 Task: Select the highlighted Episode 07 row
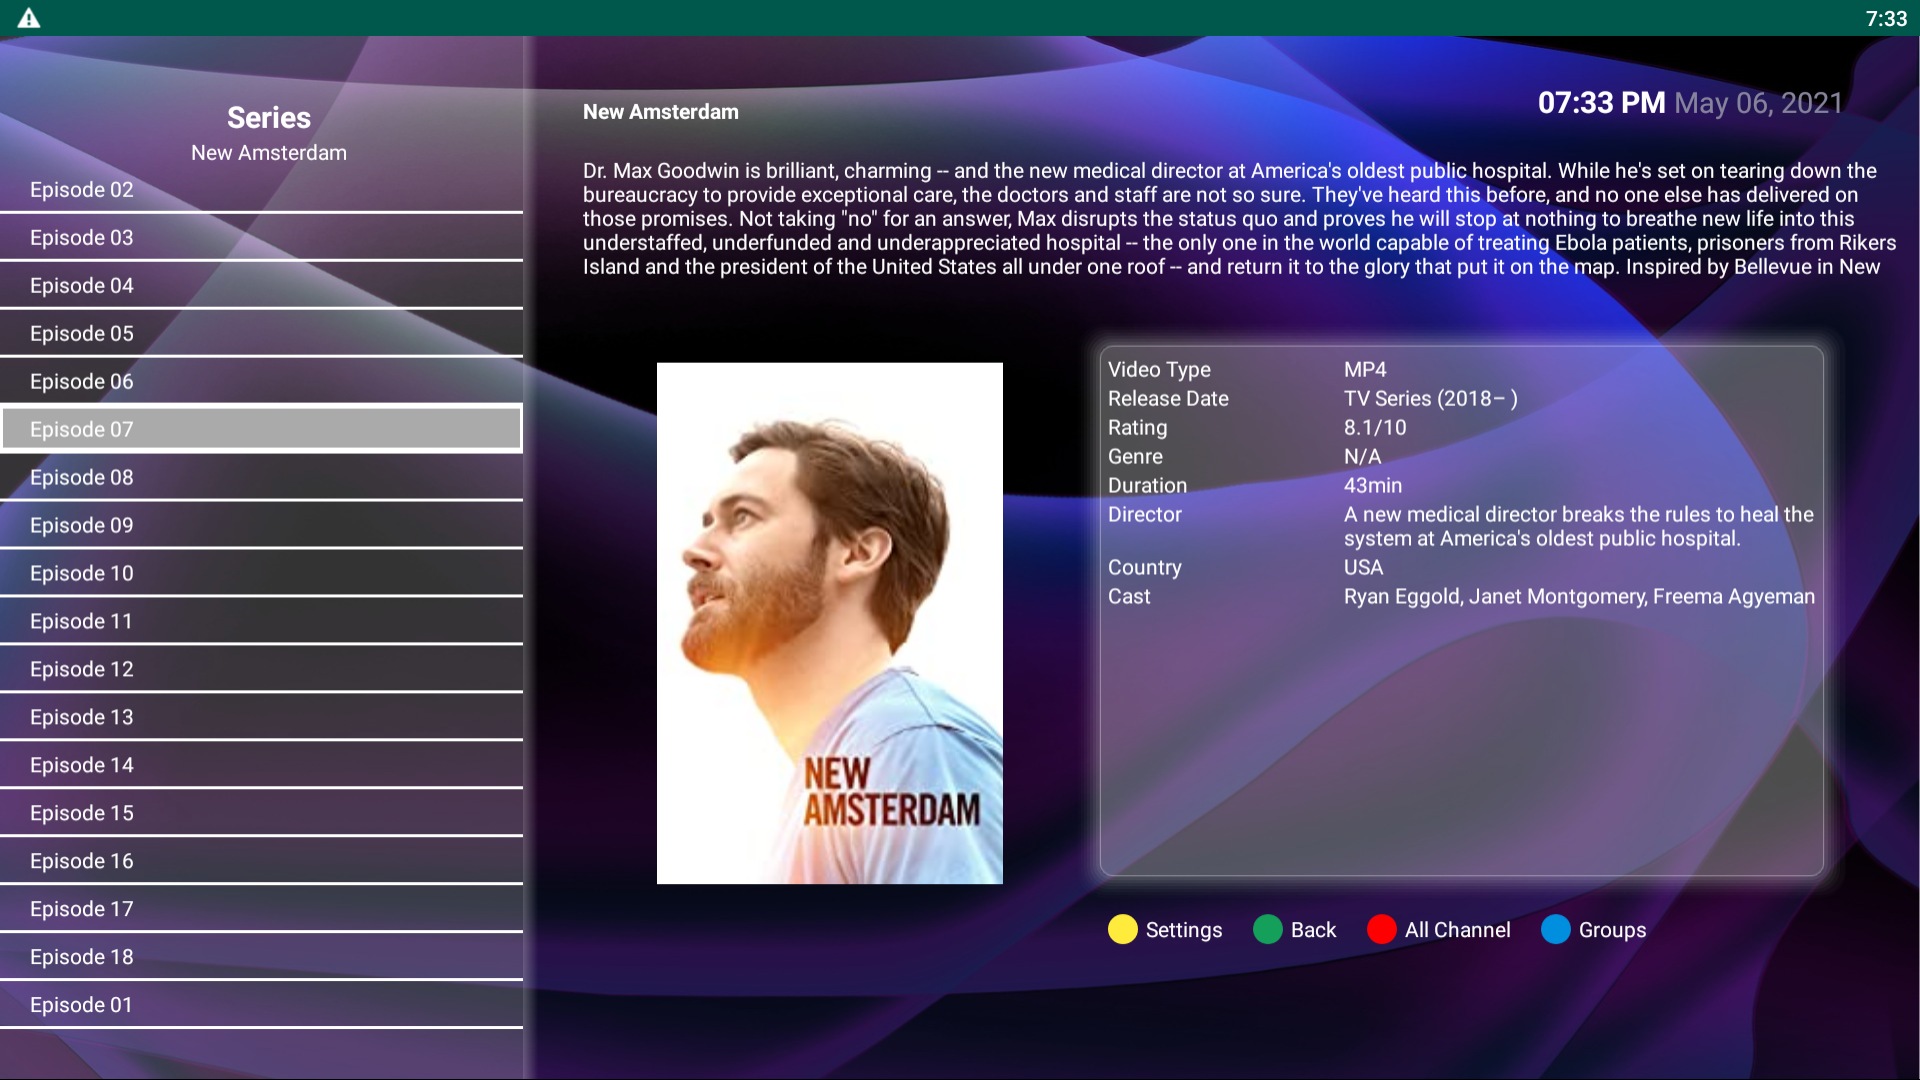point(261,429)
